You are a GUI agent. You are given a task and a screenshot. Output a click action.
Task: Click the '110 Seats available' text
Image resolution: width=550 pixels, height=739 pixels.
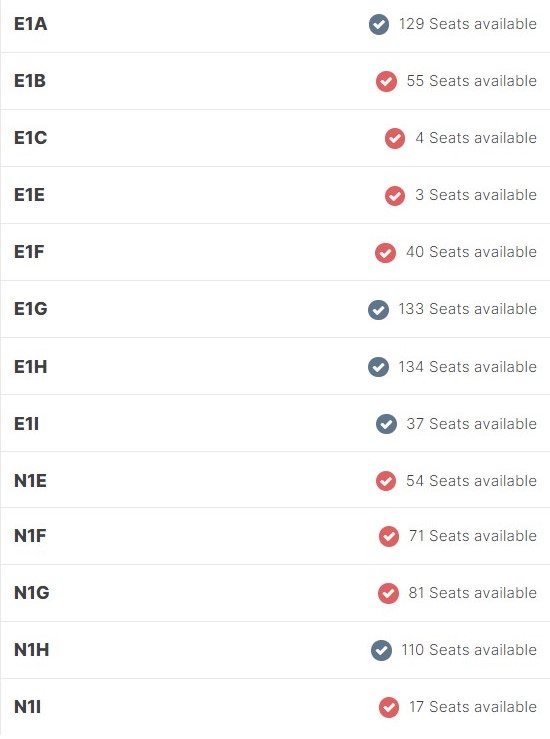tap(469, 649)
